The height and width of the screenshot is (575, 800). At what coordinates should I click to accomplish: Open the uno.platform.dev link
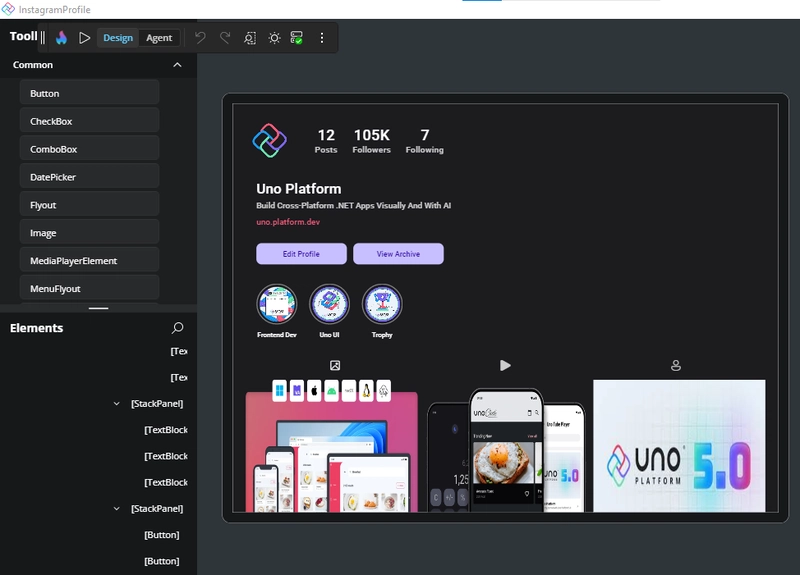click(x=288, y=222)
